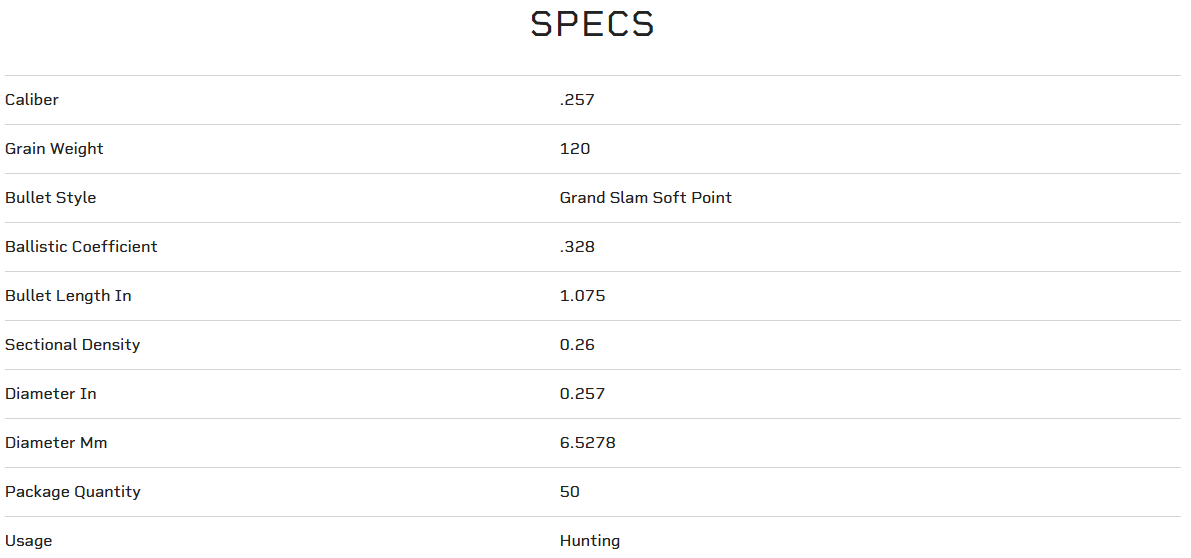
Task: Select the 0.257 diameter value
Action: point(582,394)
